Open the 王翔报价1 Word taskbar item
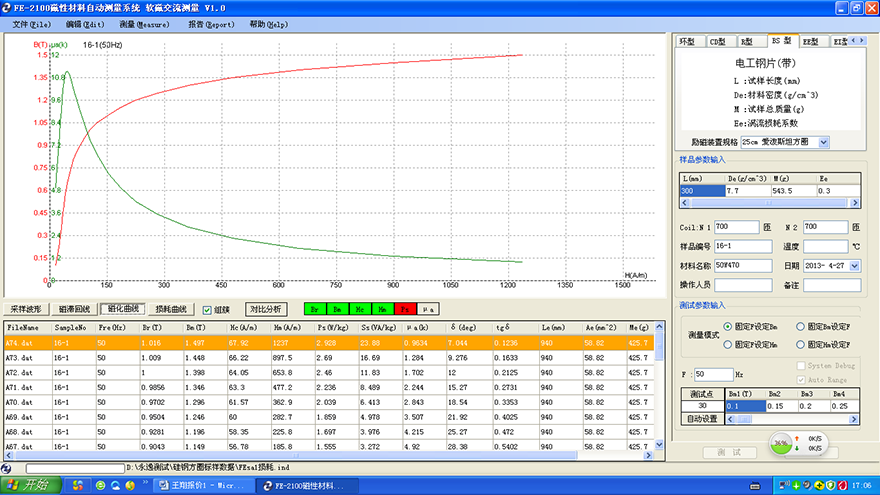Image resolution: width=880 pixels, height=495 pixels. point(202,485)
